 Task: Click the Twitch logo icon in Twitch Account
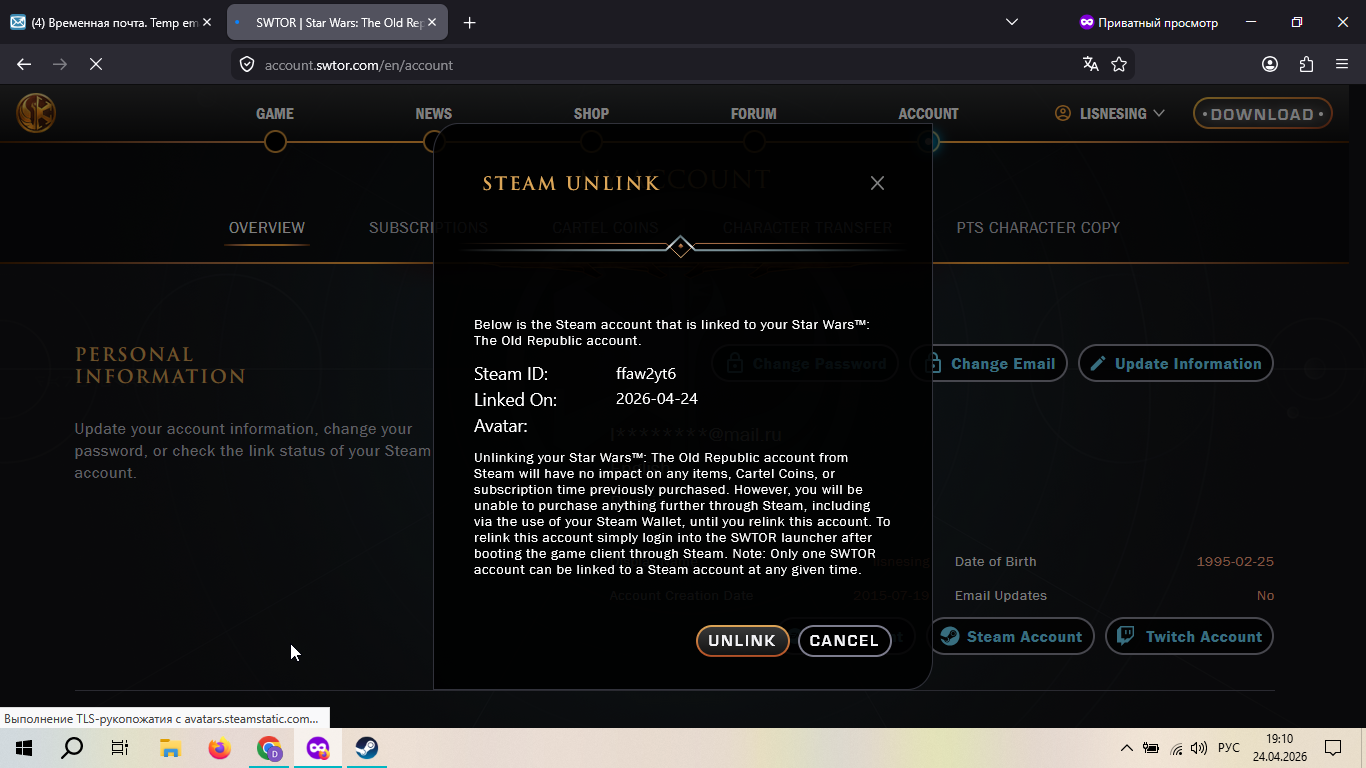[1126, 637]
